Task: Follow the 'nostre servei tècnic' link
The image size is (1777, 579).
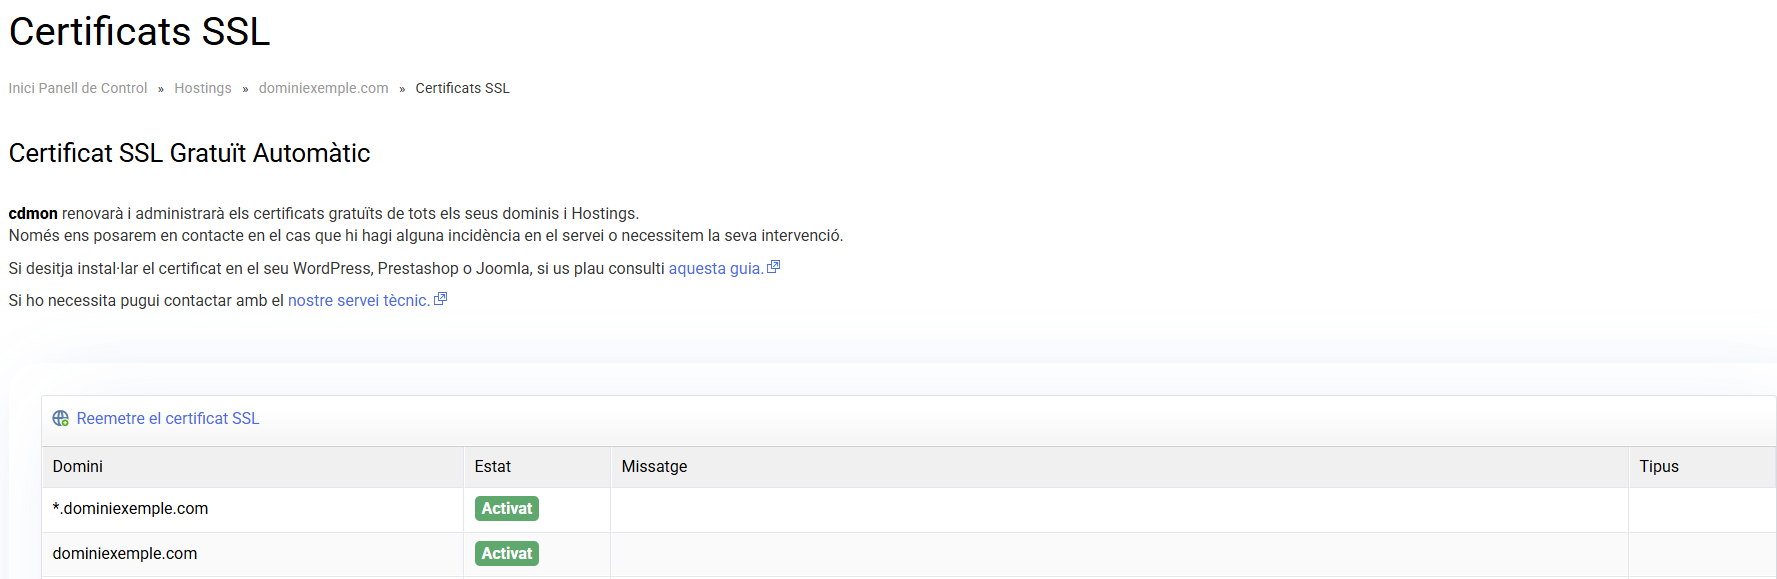Action: click(358, 300)
